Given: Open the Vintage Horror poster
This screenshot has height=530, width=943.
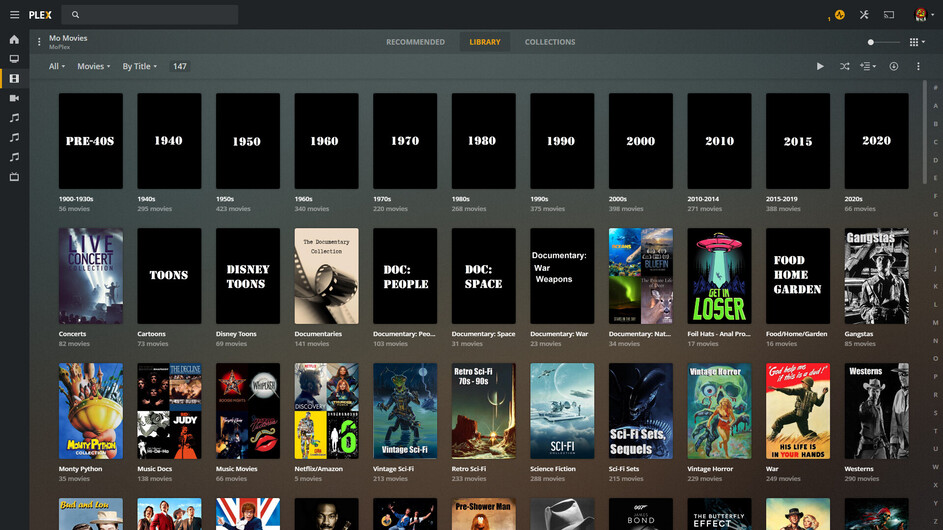Looking at the screenshot, I should click(719, 411).
